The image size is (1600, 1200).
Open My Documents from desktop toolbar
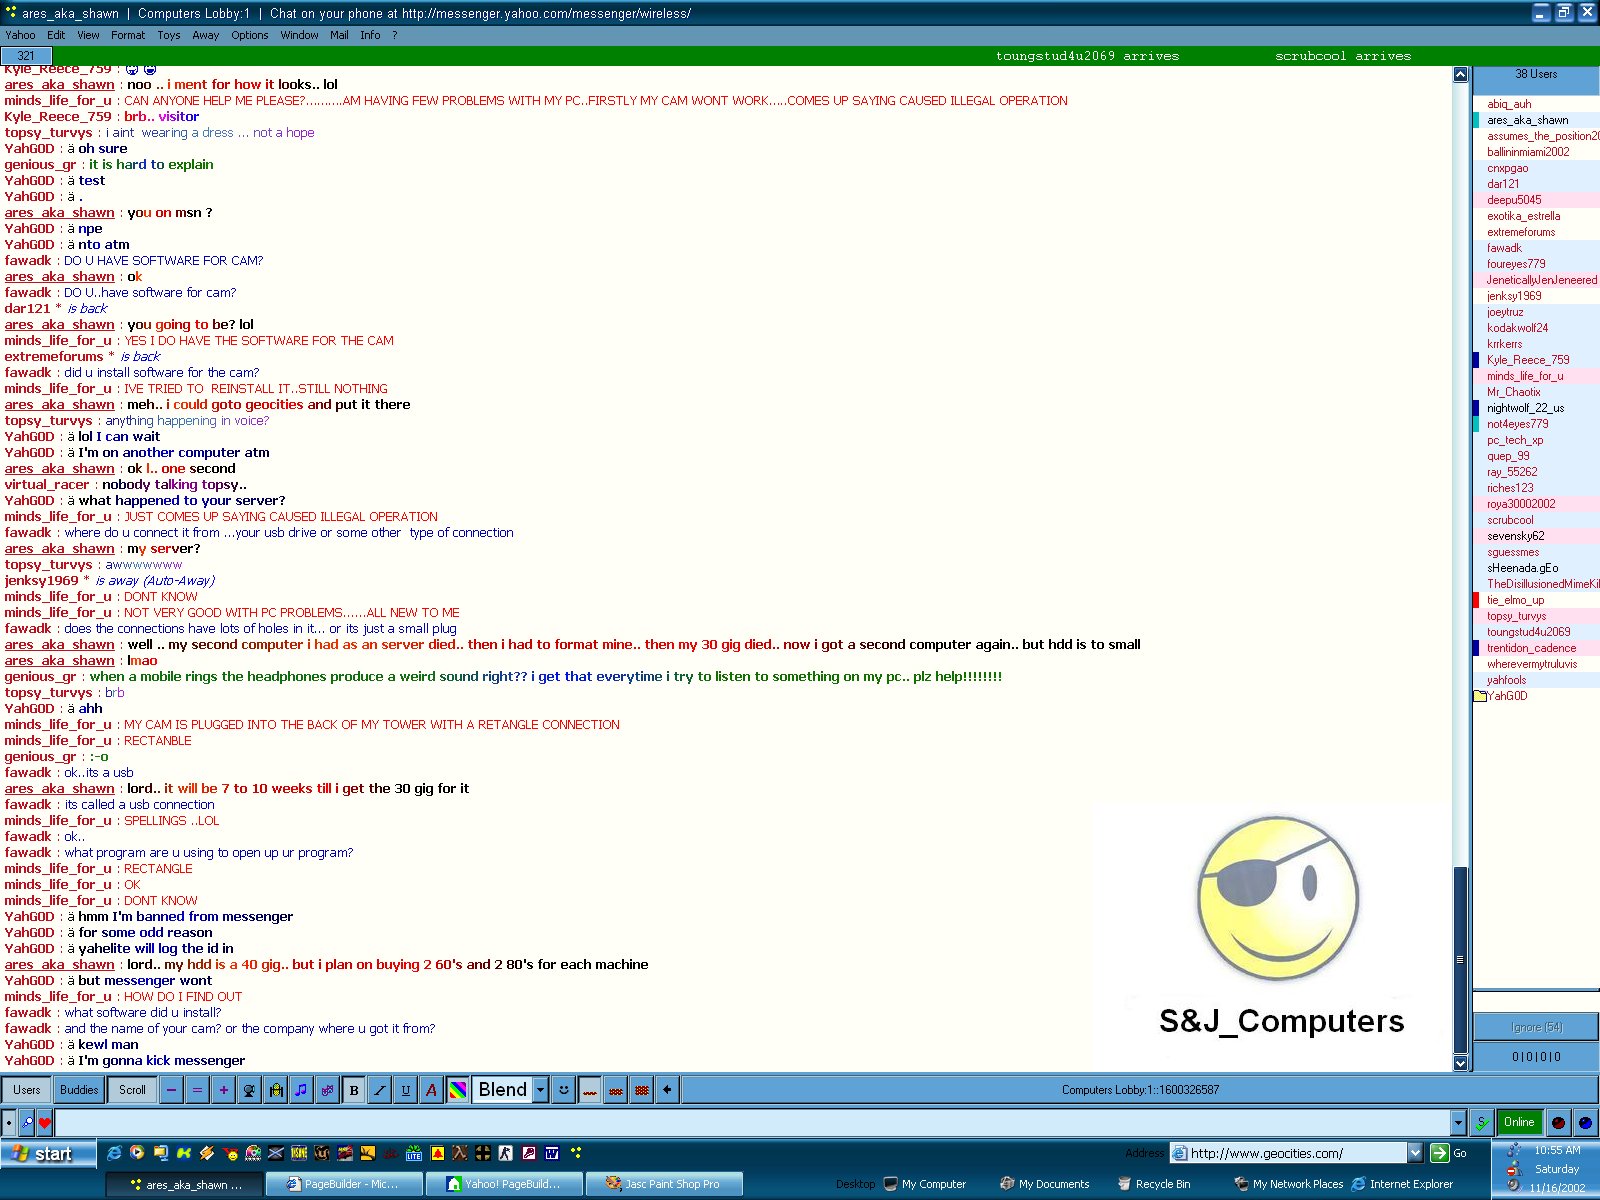(1045, 1184)
